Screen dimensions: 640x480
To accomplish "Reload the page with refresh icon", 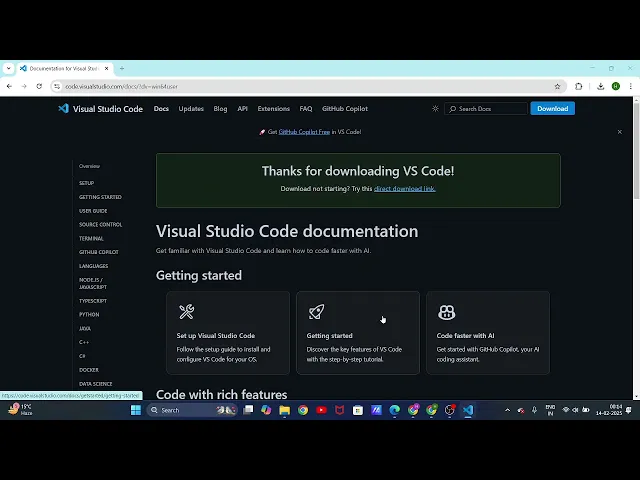I will [39, 87].
